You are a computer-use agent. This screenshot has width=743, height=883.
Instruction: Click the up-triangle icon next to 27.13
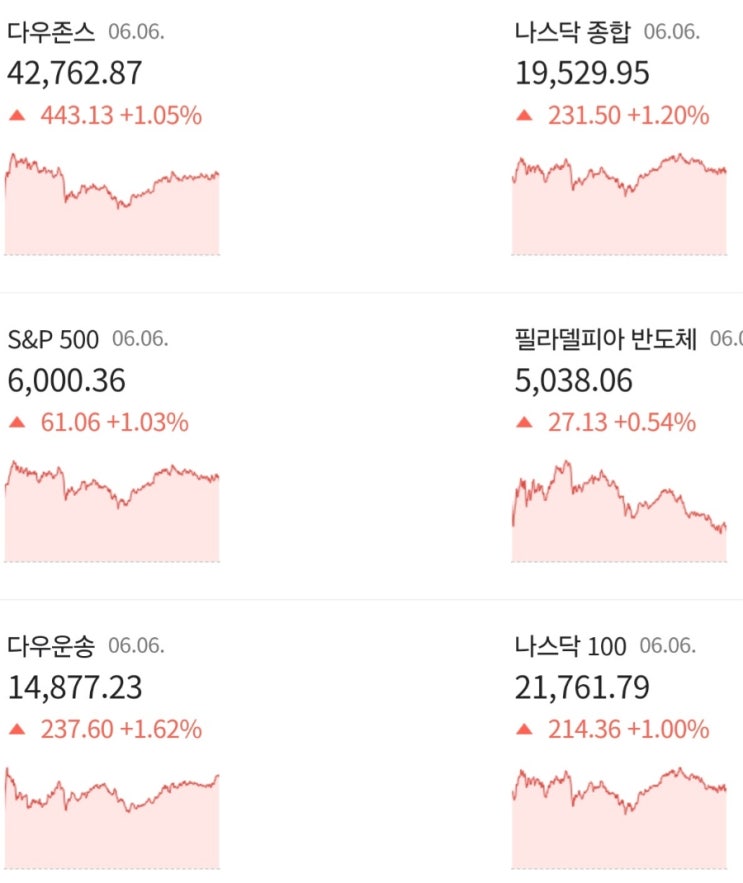coord(524,423)
